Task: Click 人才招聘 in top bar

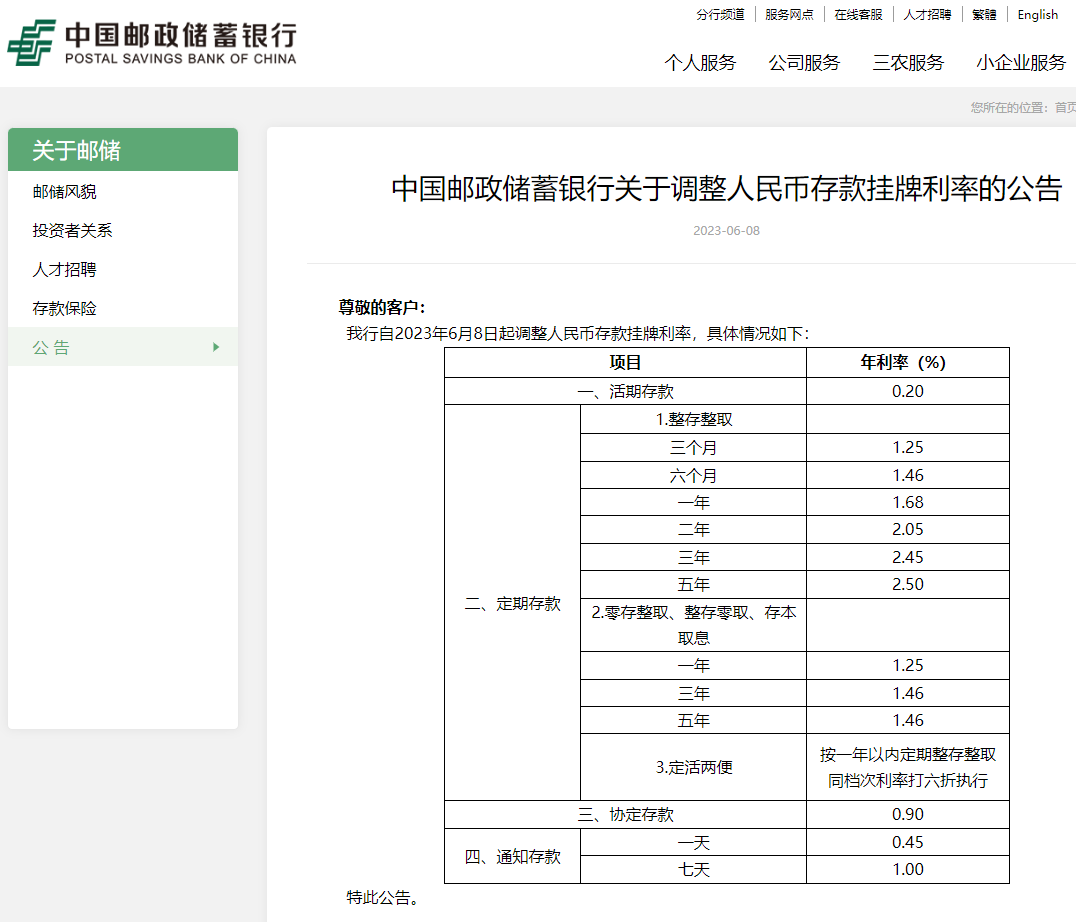Action: (927, 15)
